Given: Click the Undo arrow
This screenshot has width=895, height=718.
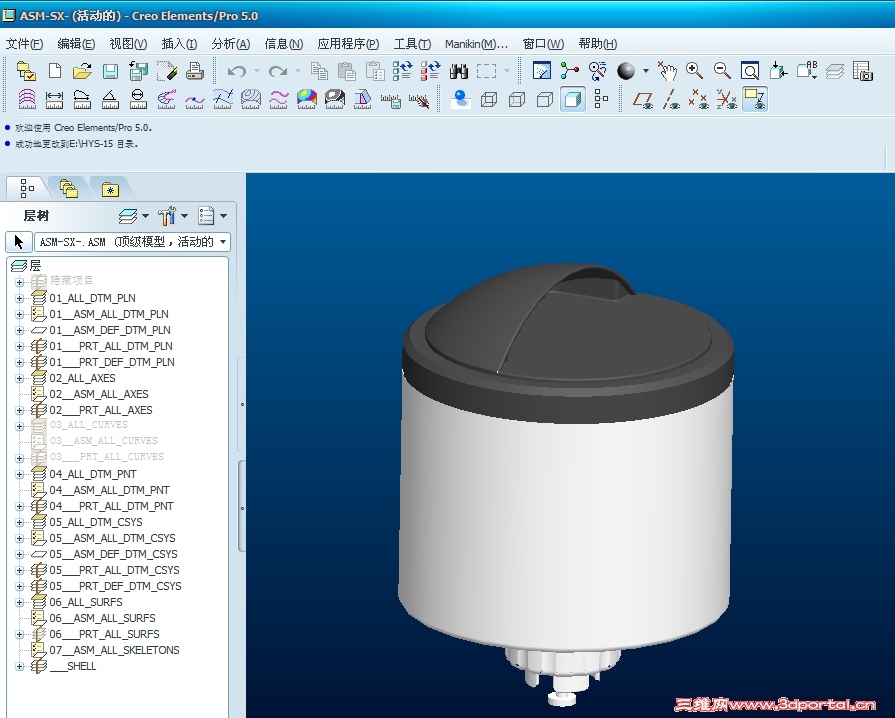Looking at the screenshot, I should [236, 71].
